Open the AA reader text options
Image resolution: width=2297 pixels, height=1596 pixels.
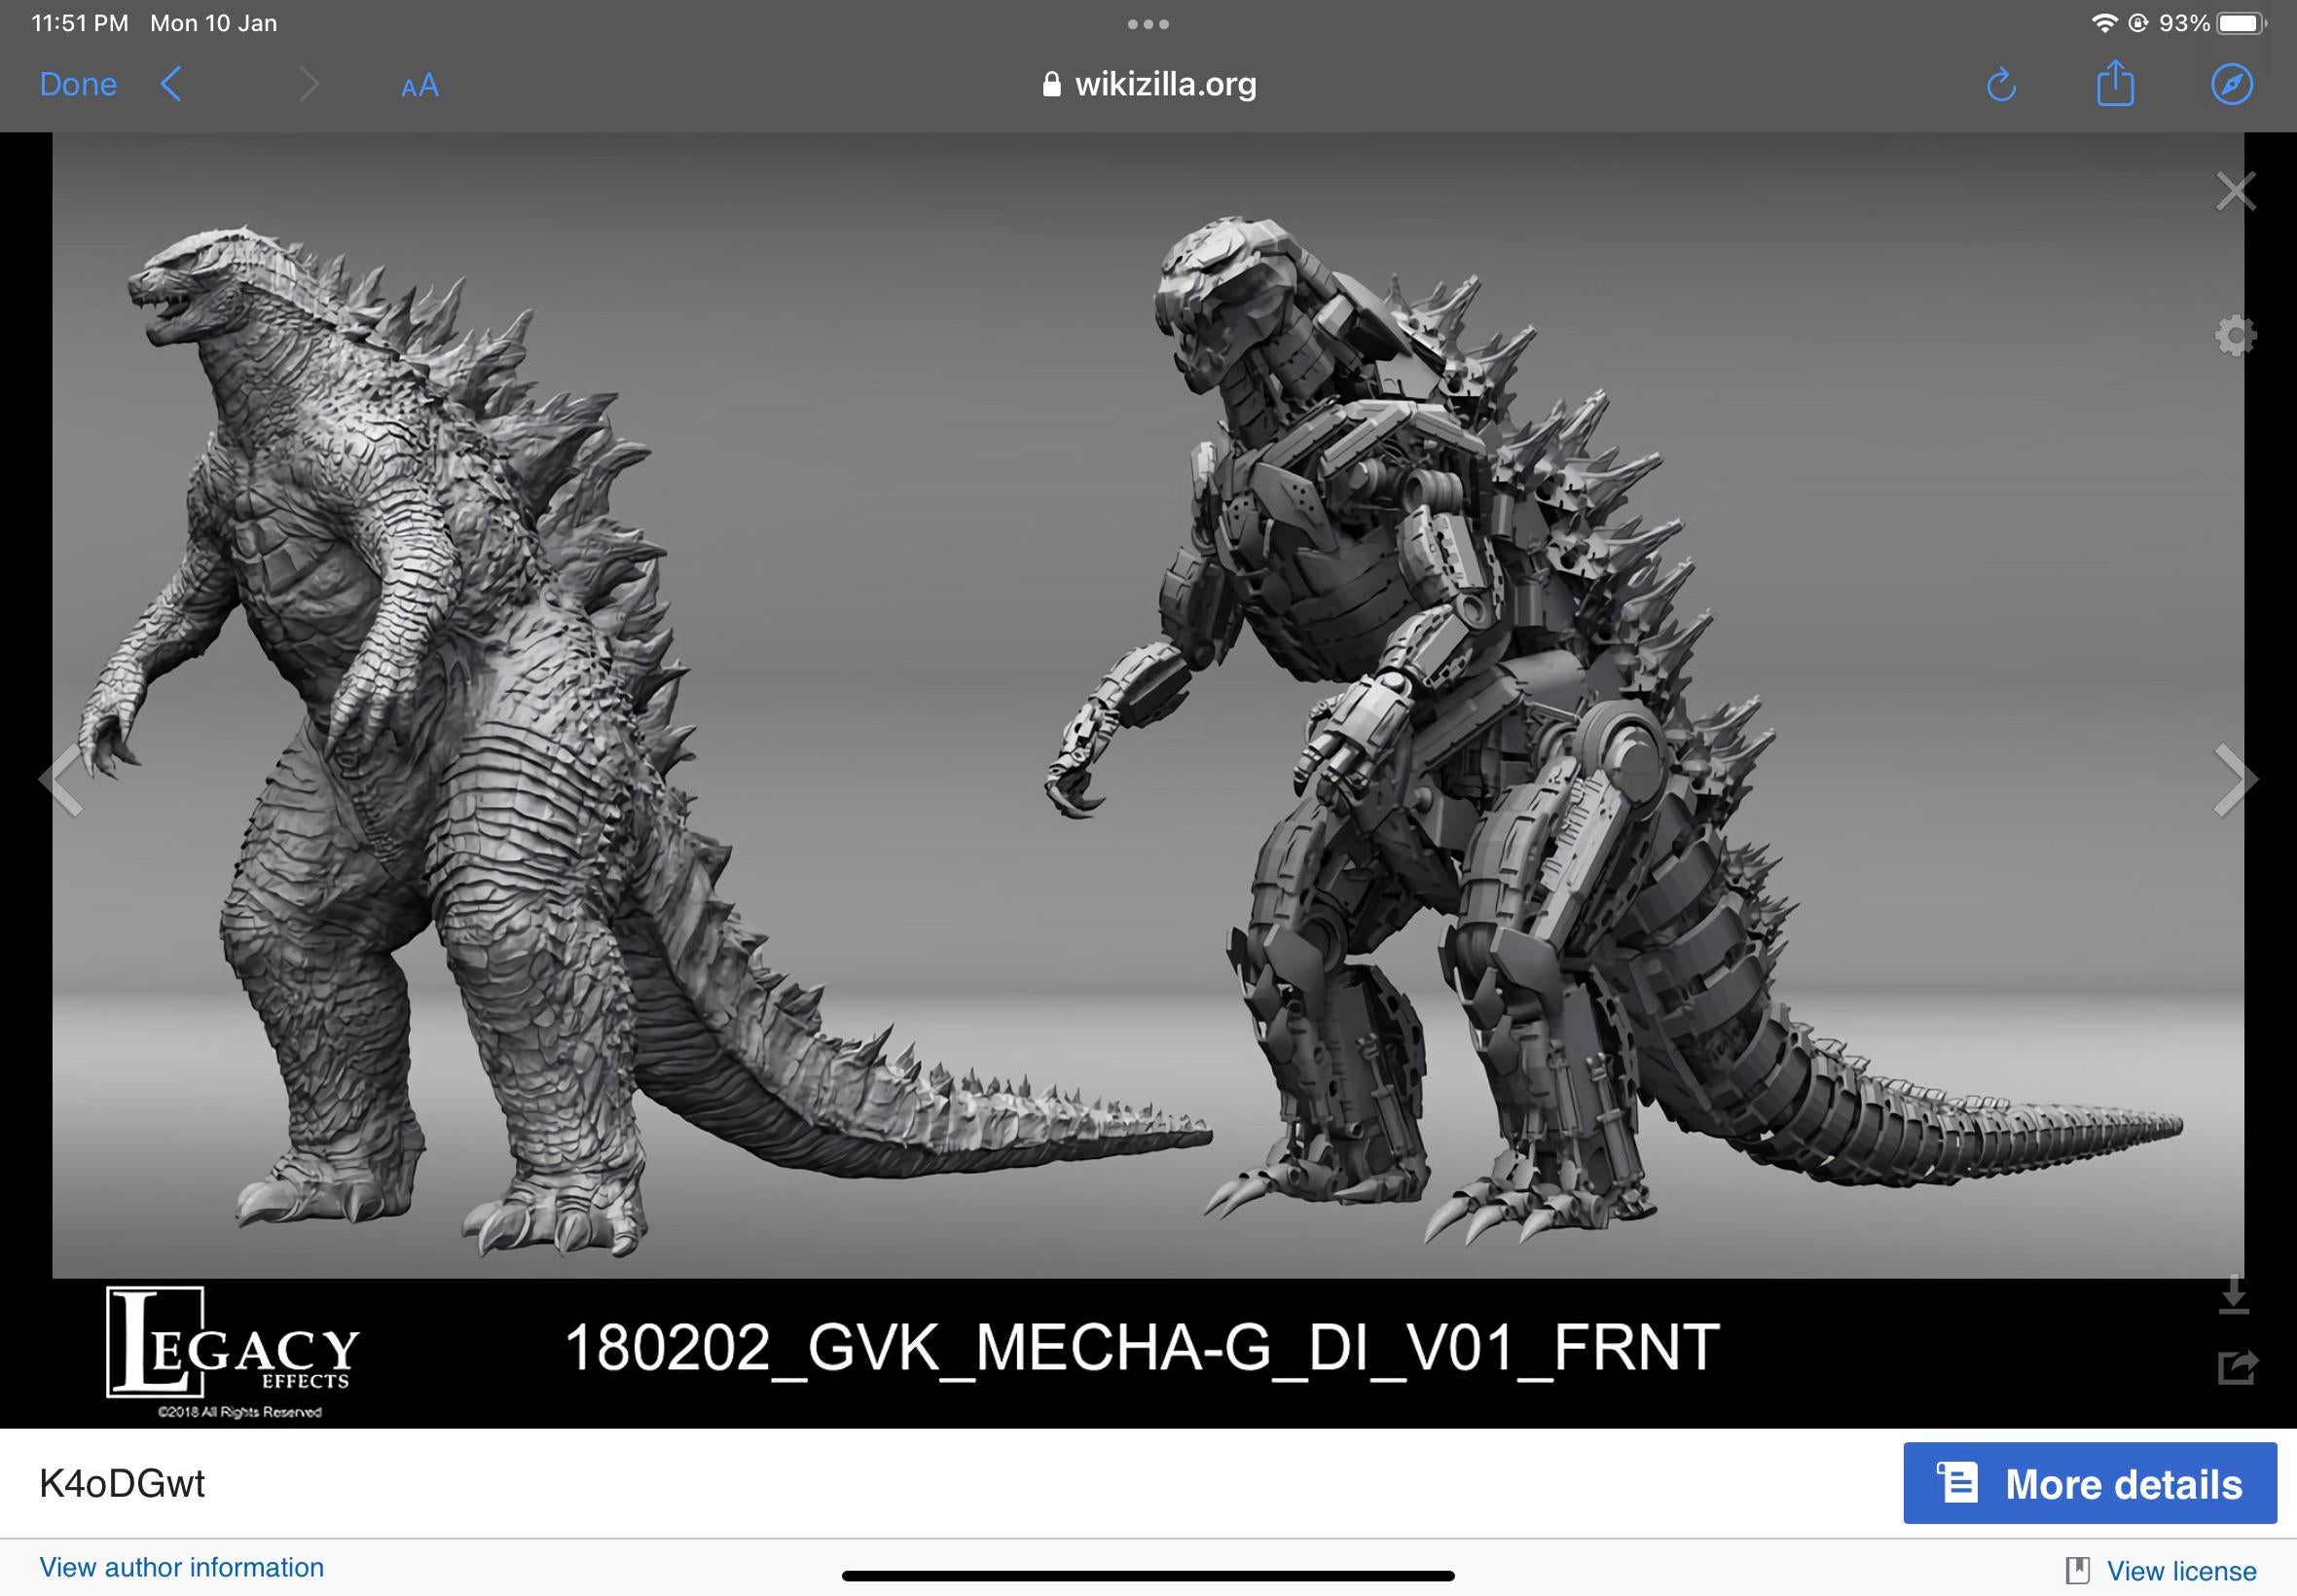(420, 86)
